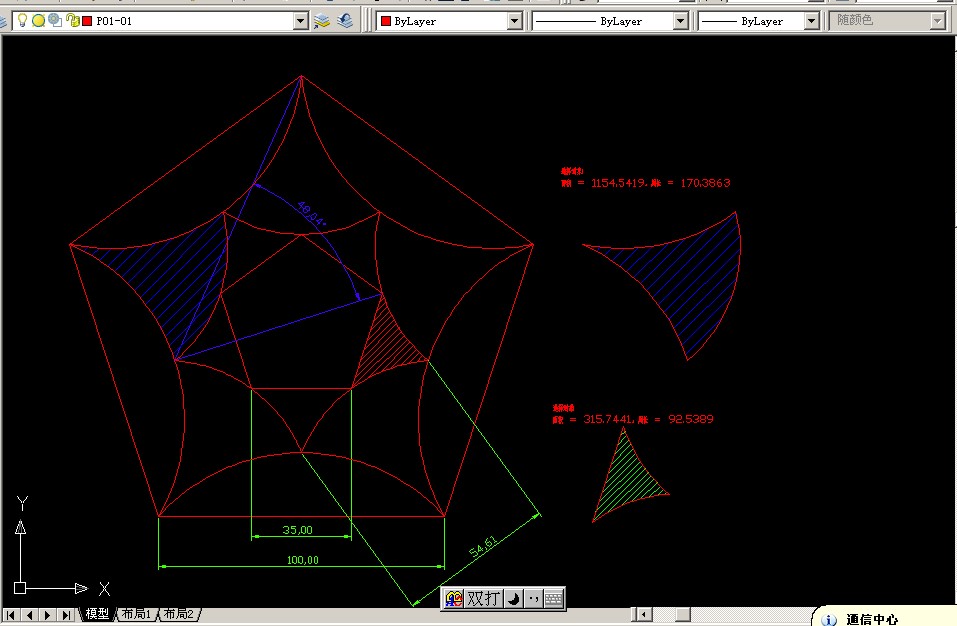
Task: Toggle freeze/thaw sun icon for layer P01-01
Action: (x=38, y=21)
